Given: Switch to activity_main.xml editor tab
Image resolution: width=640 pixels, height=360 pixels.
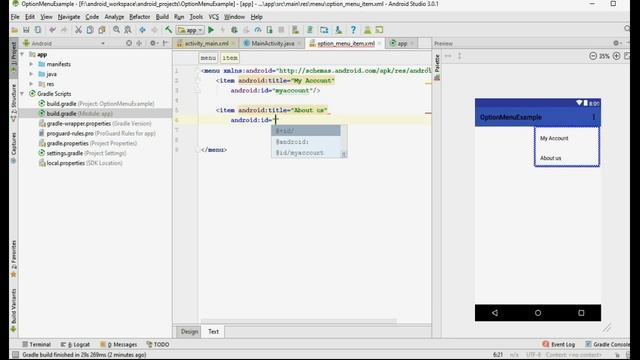Looking at the screenshot, I should (206, 43).
